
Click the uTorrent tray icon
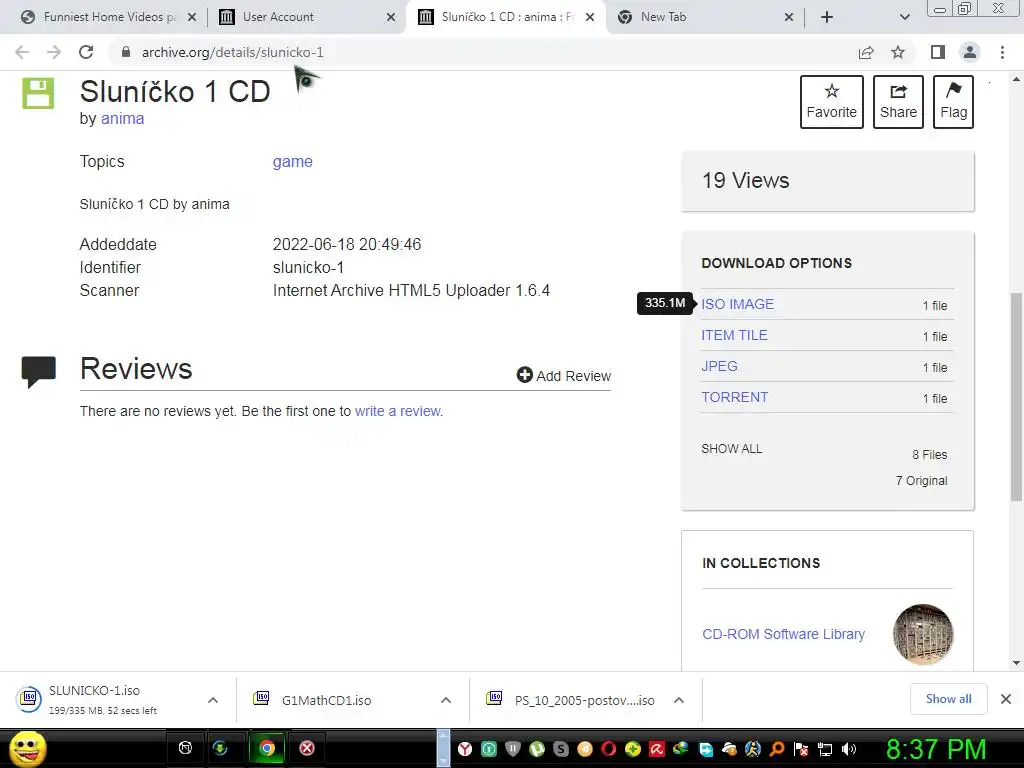(536, 749)
